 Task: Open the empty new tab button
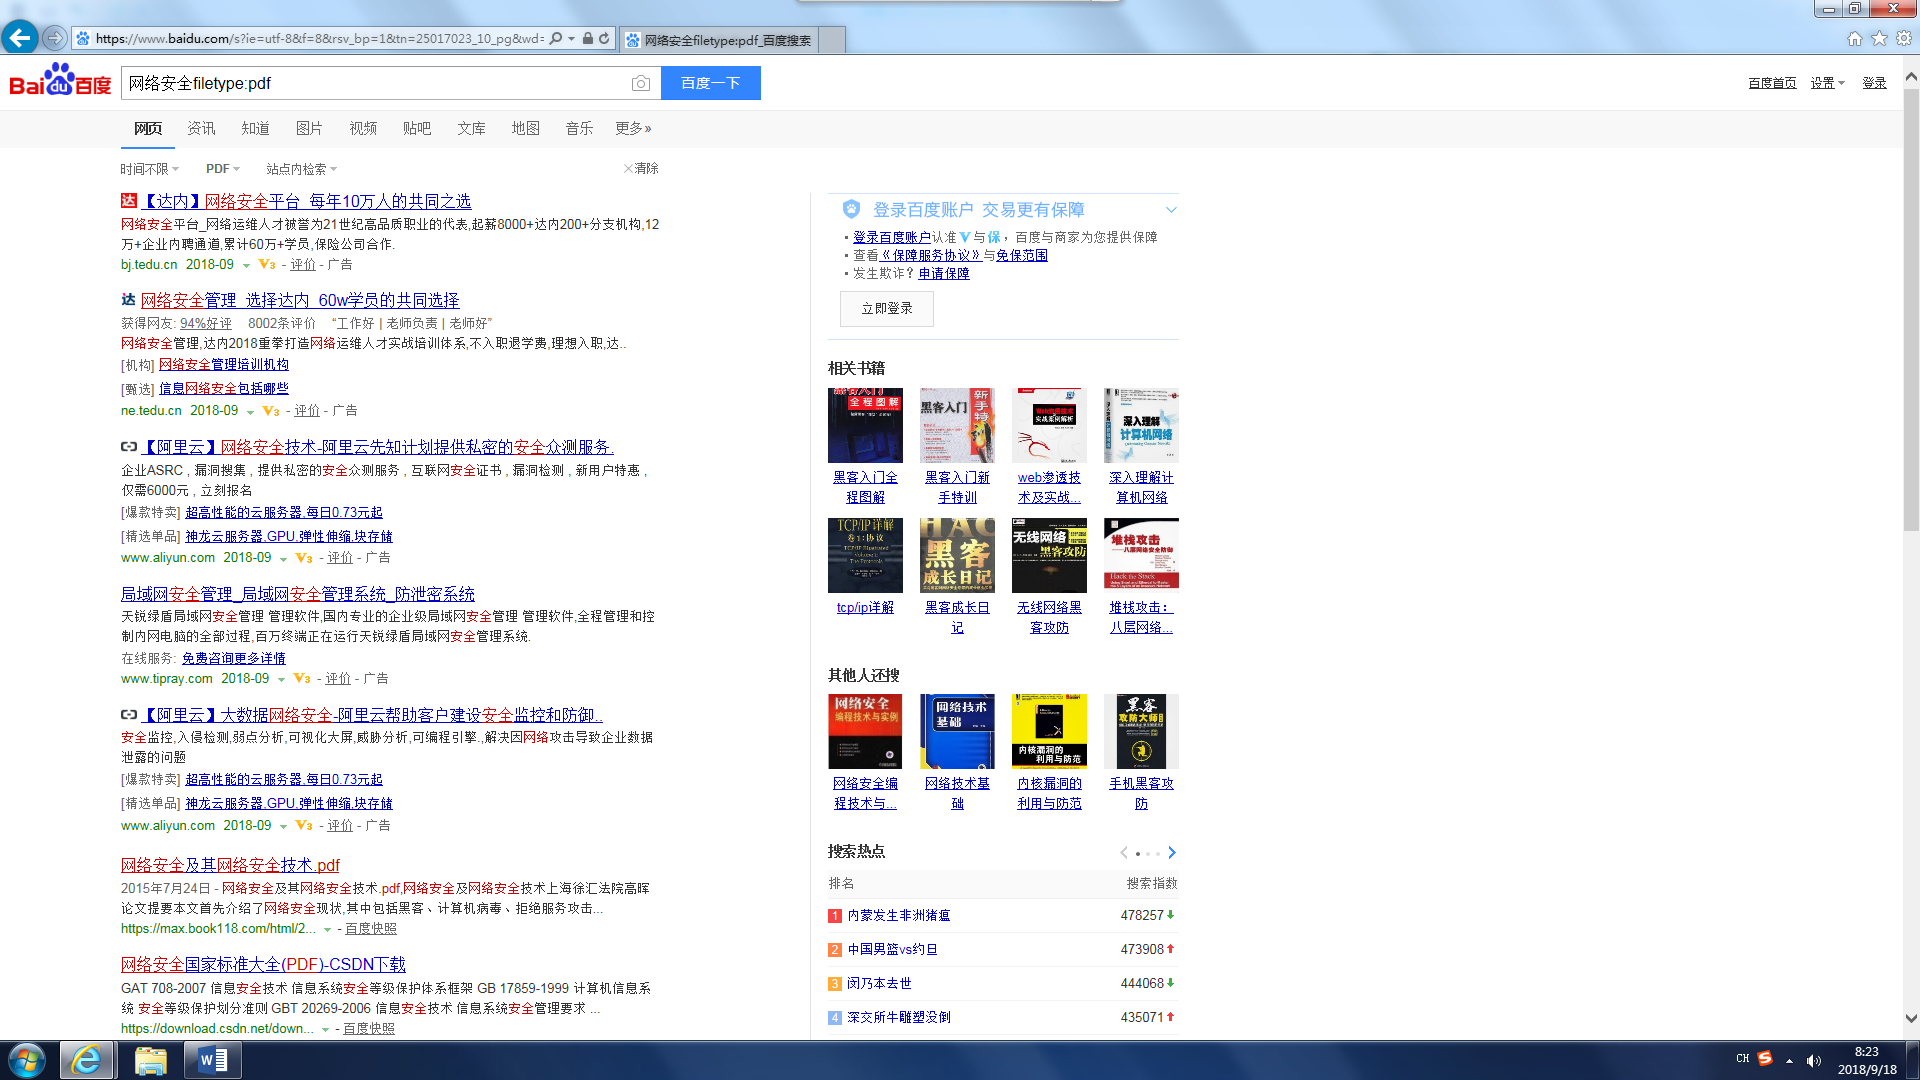[x=832, y=40]
